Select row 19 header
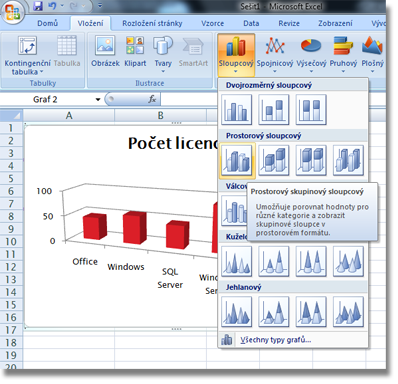 11,355
